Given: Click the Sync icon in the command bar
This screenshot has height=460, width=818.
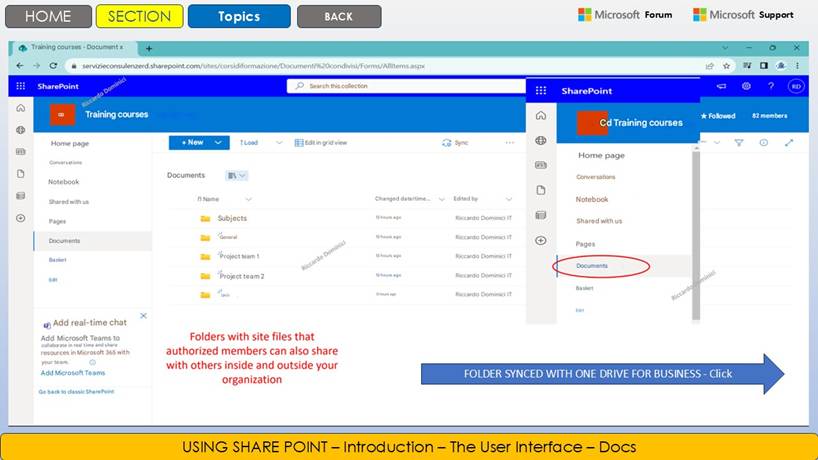Looking at the screenshot, I should pyautogui.click(x=446, y=143).
